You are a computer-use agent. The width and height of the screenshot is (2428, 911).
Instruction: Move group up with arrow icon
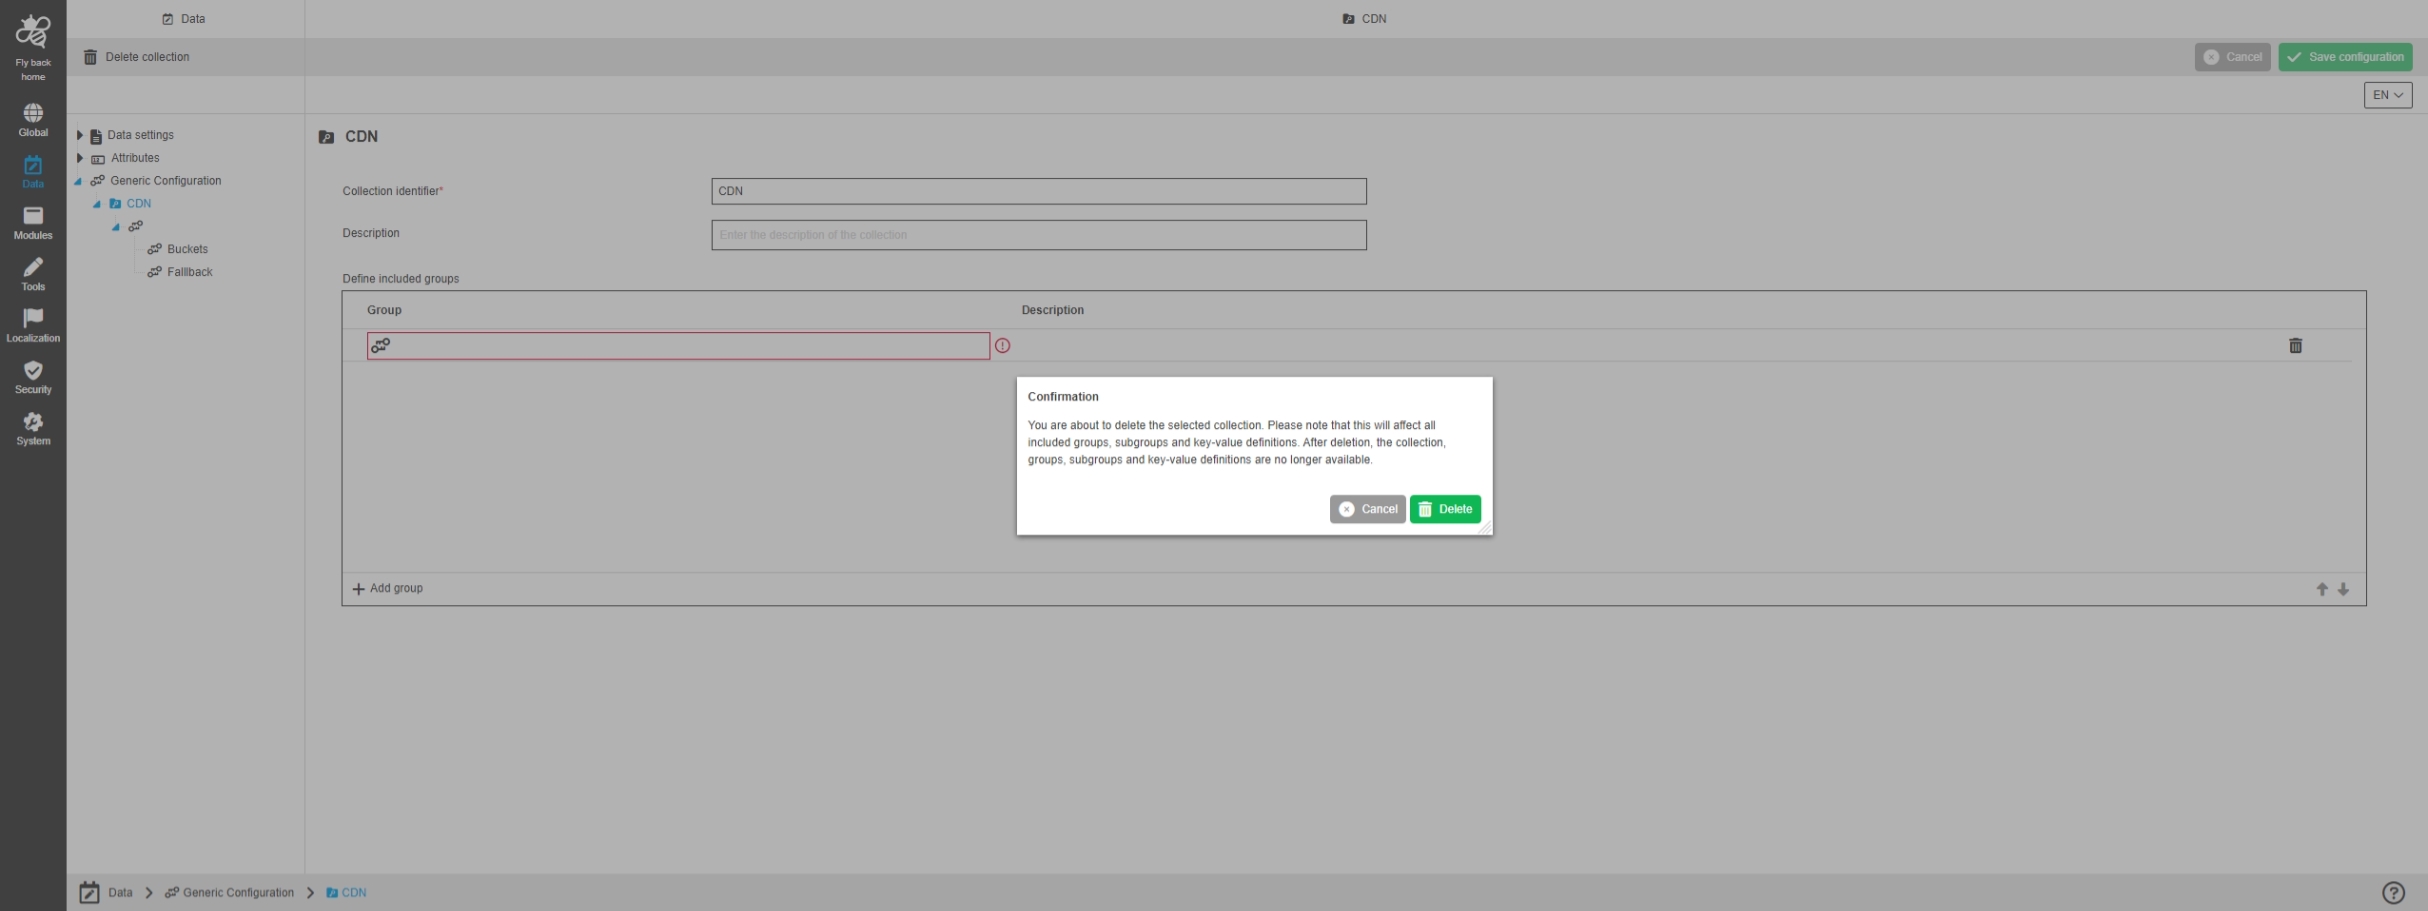(2321, 590)
